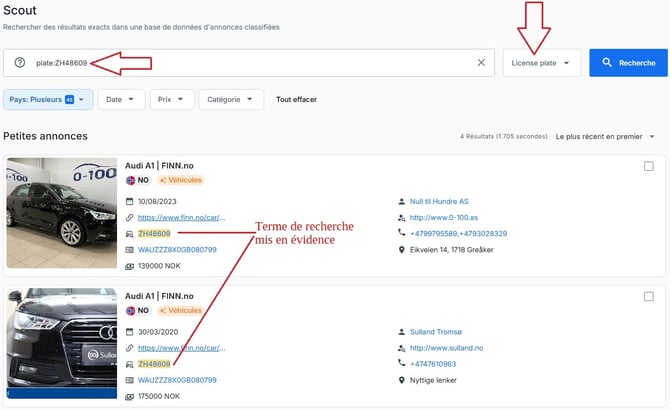This screenshot has width=670, height=410.
Task: Open the finn.no link in the 175000 NOK listing
Action: point(182,348)
